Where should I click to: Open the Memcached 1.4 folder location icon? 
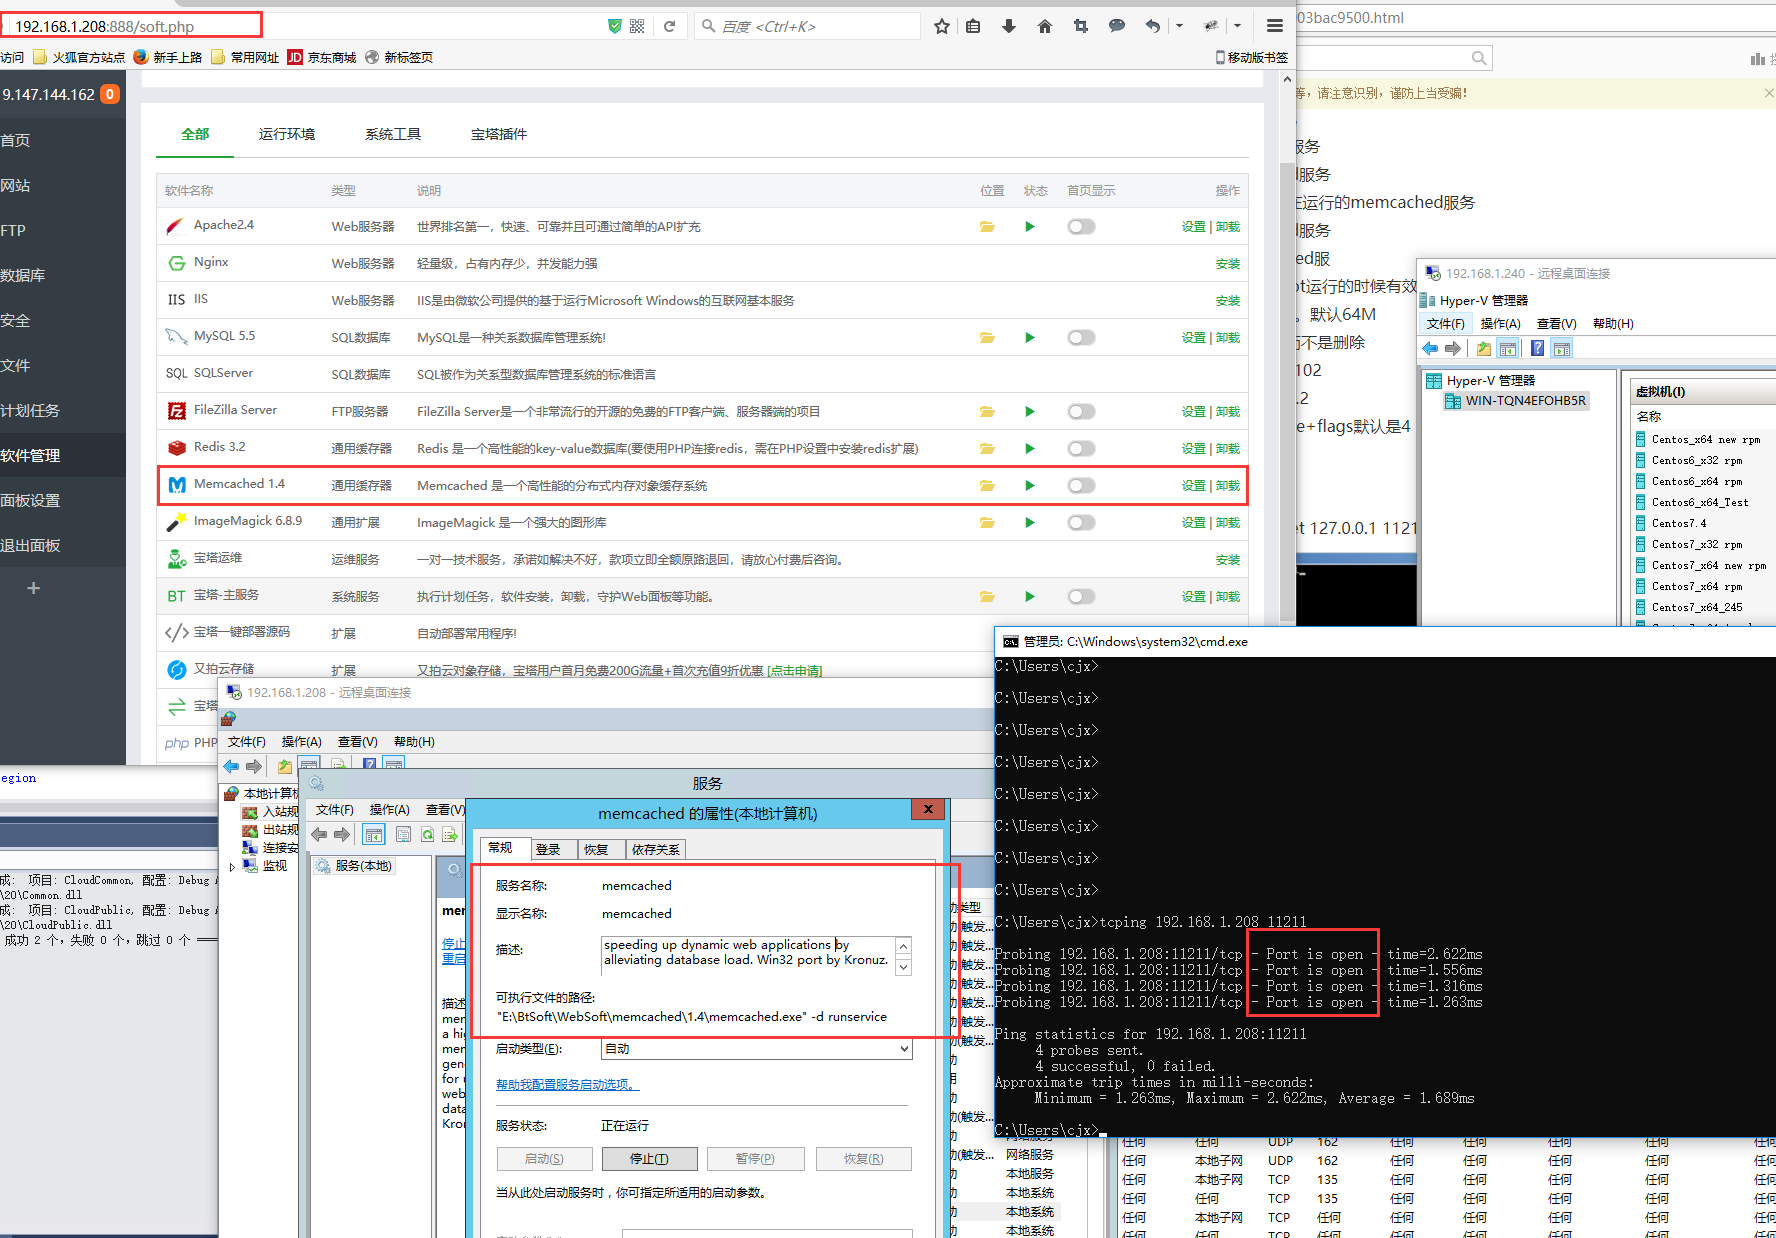point(987,486)
